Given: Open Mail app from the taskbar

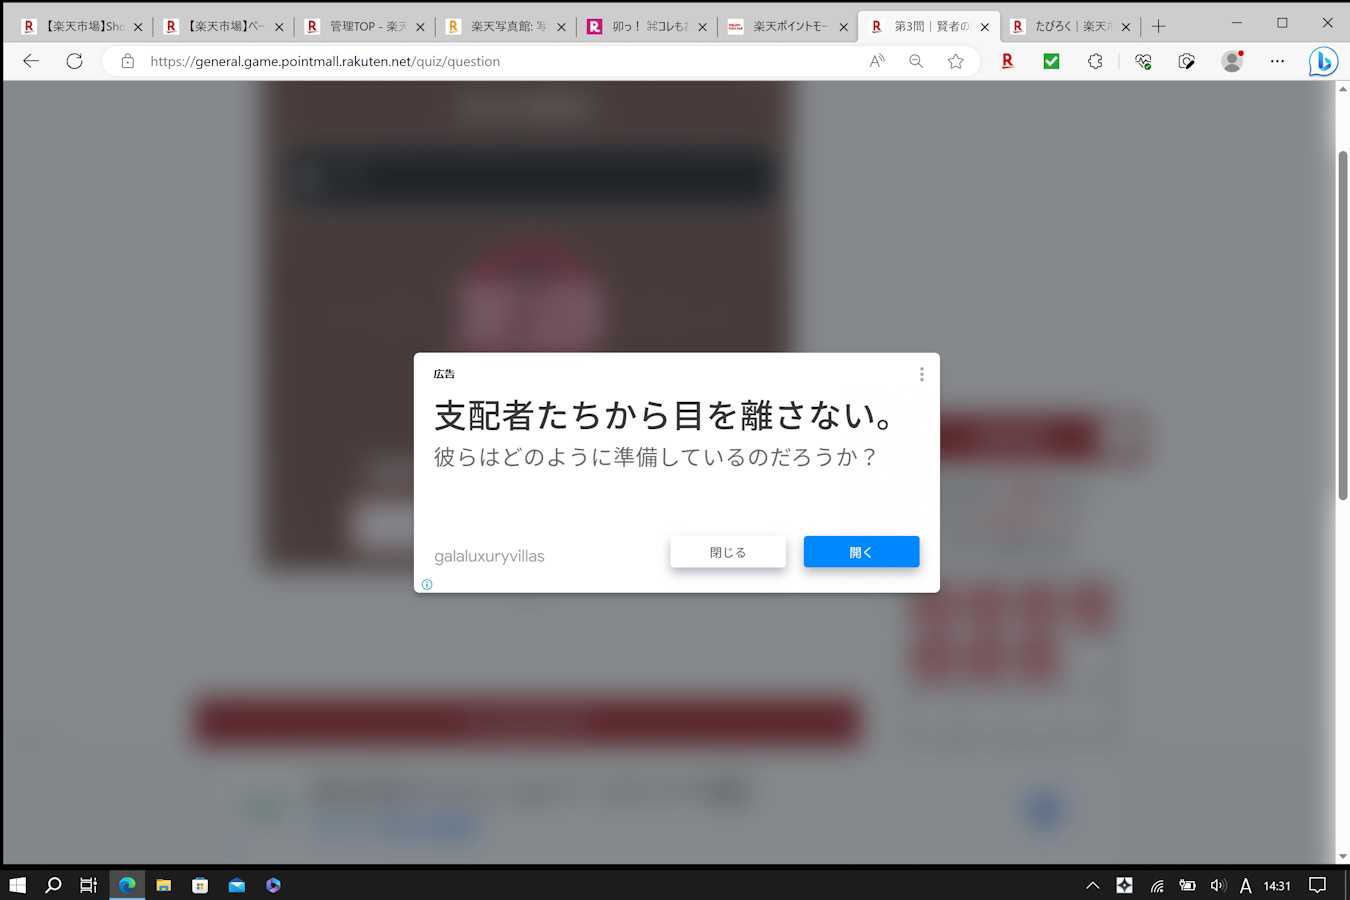Looking at the screenshot, I should pos(236,885).
